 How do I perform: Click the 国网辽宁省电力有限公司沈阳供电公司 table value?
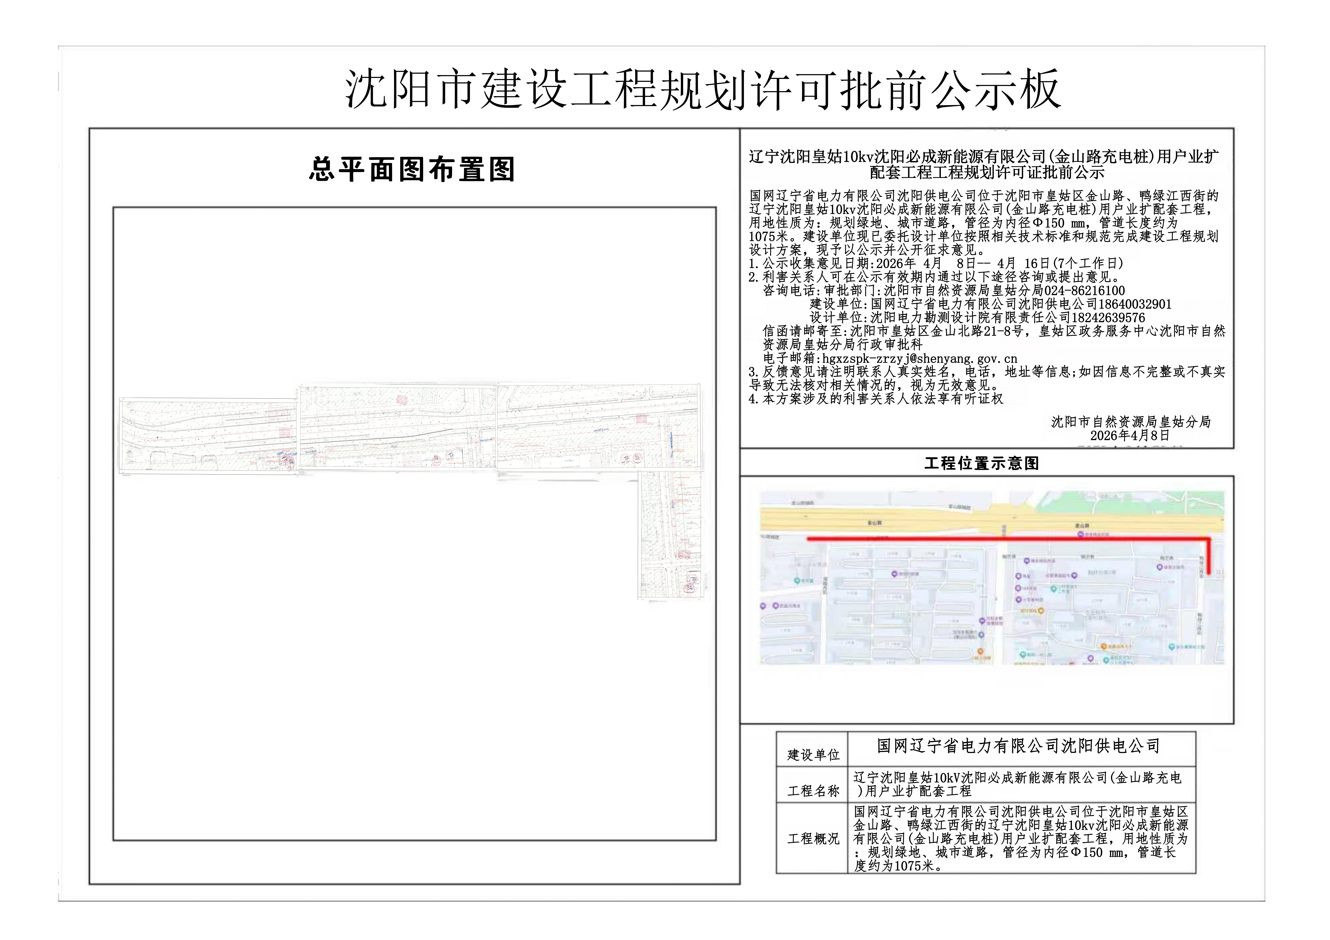coord(1018,746)
